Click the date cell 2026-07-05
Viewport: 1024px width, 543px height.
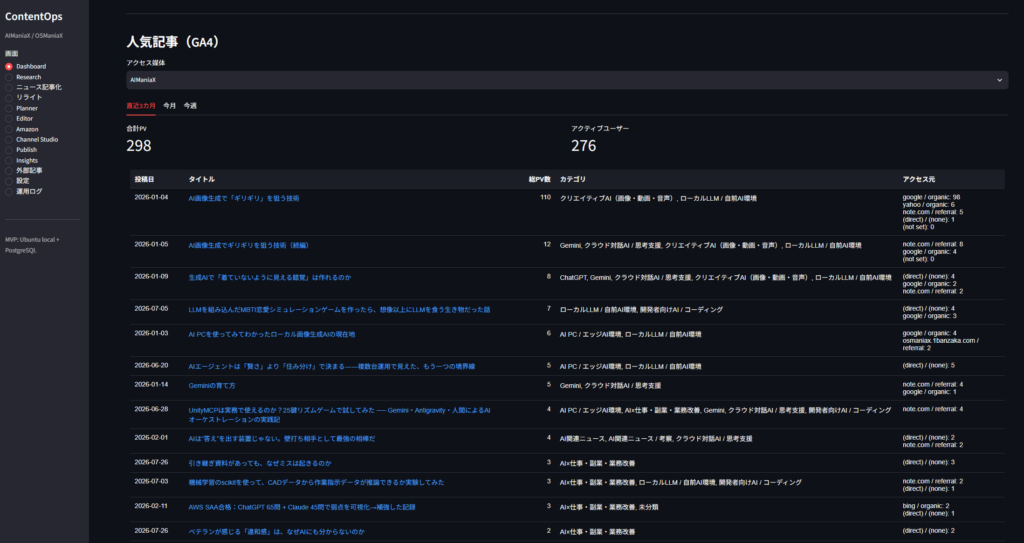click(x=151, y=308)
